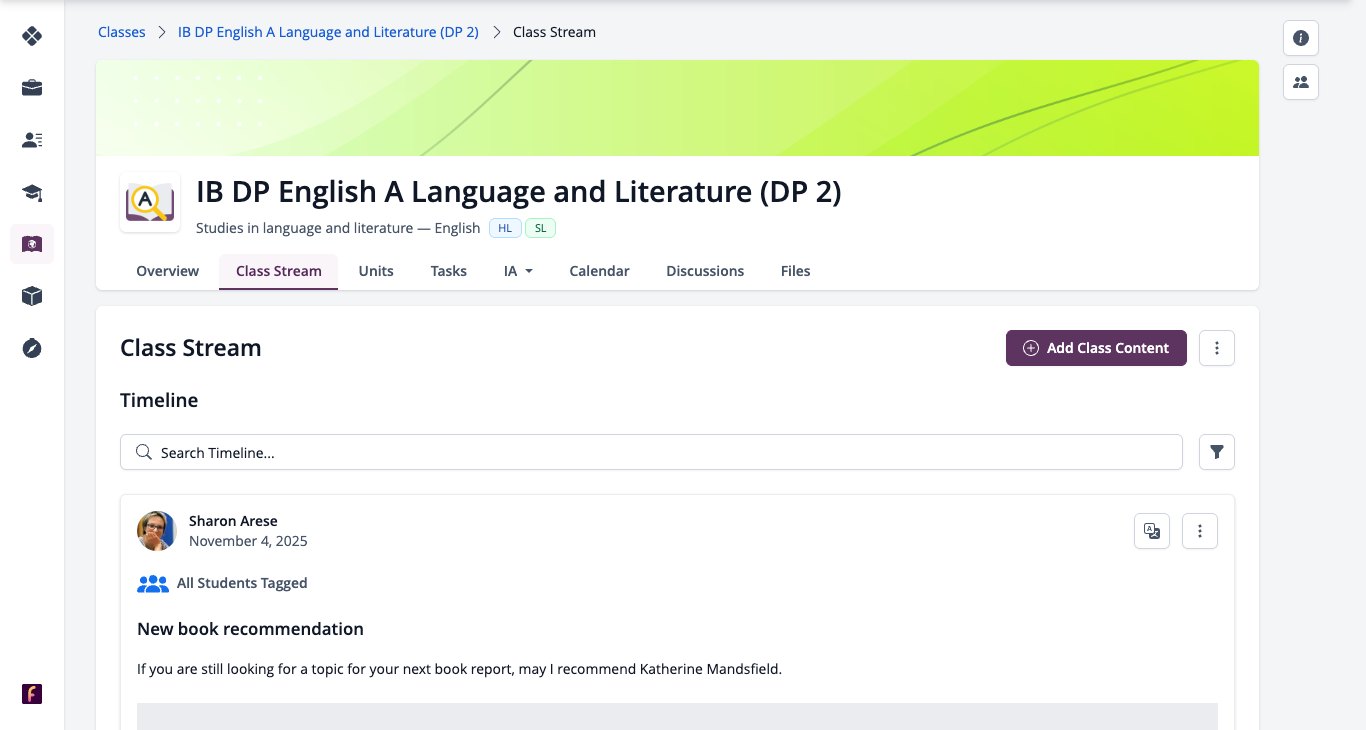Click All Students Tagged people icon
Image resolution: width=1366 pixels, height=730 pixels.
point(153,584)
